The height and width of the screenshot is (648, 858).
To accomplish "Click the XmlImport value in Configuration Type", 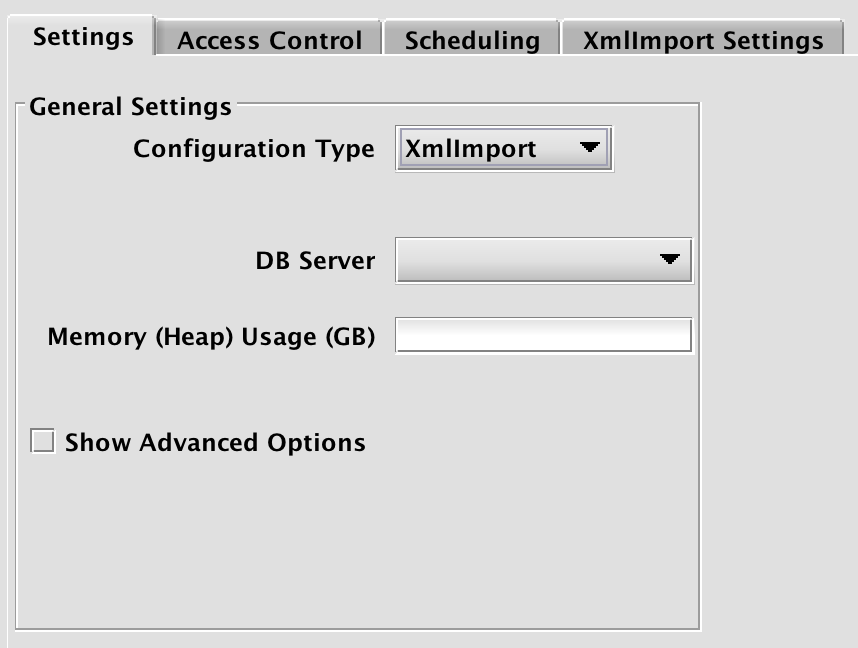I will (470, 149).
